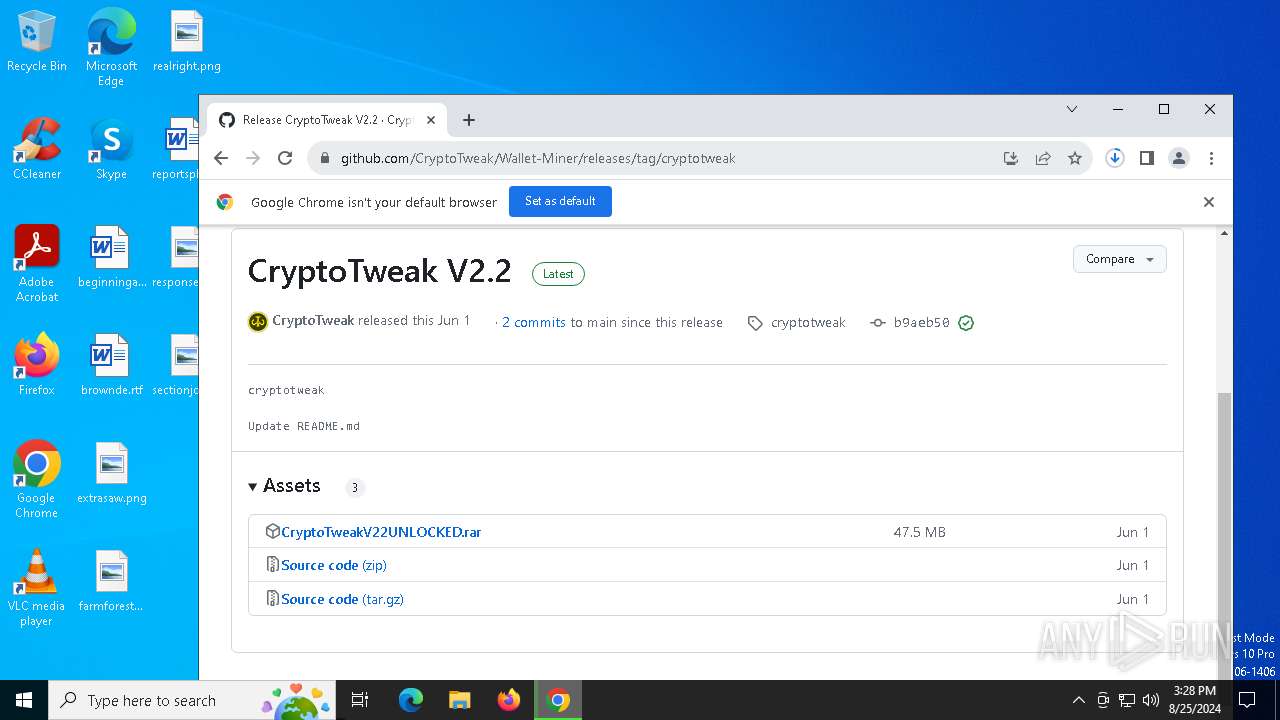View site information lock icon

pos(324,158)
